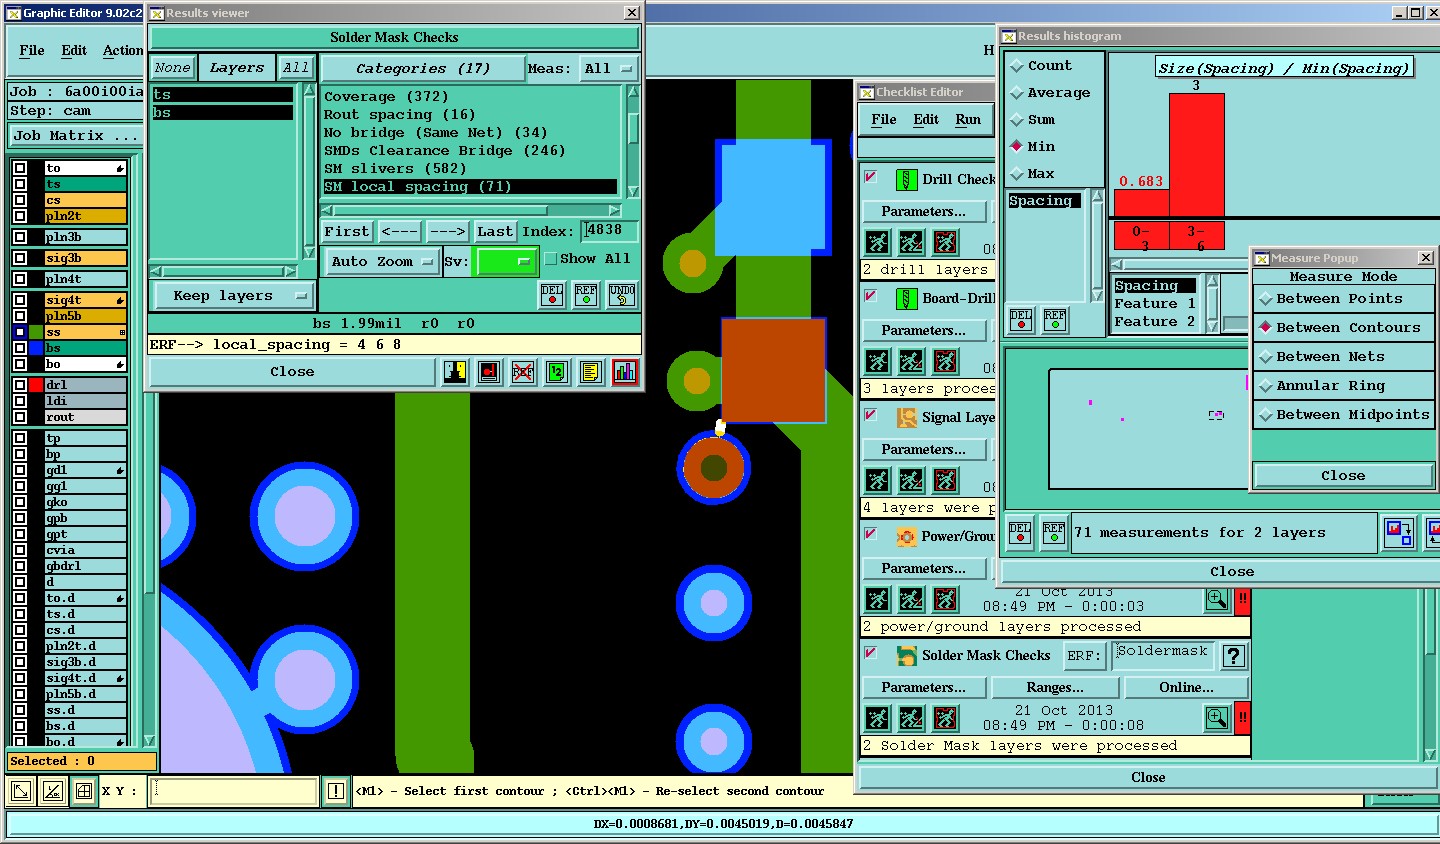The image size is (1440, 844).
Task: Click the UNDO icon in Results viewer
Action: pyautogui.click(x=622, y=294)
